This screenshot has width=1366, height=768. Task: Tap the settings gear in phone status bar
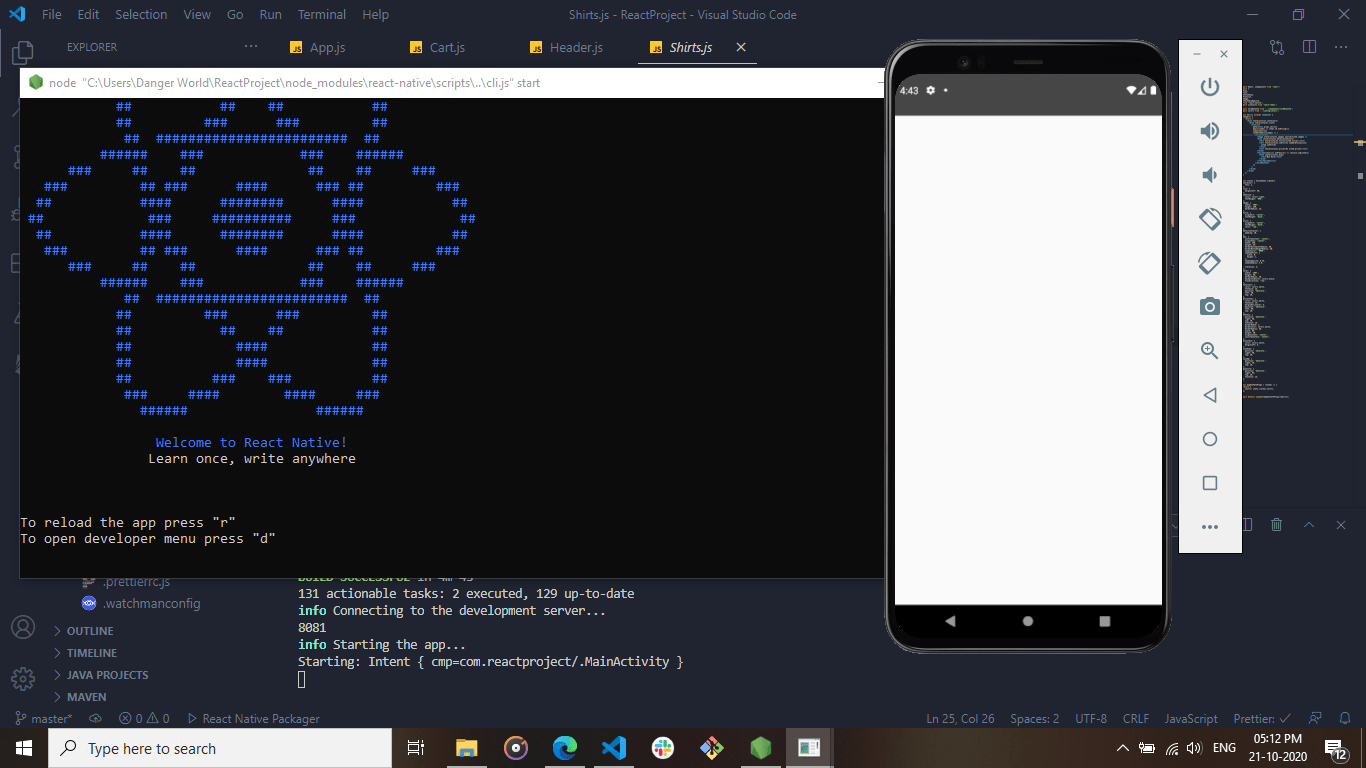(931, 90)
